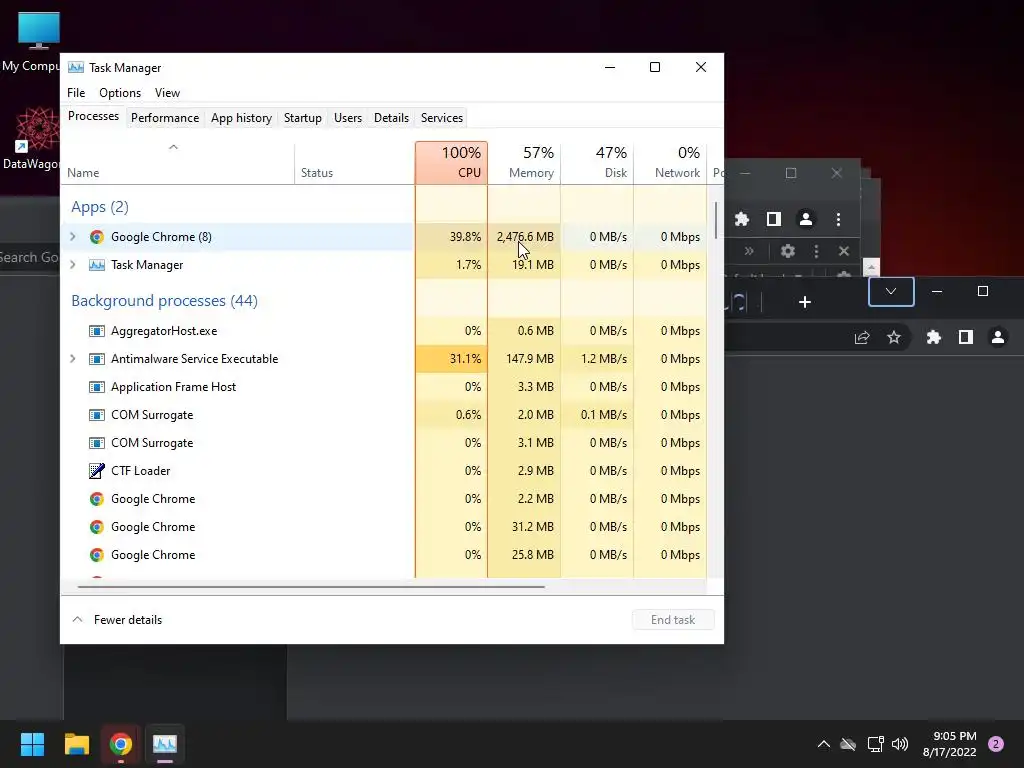Click the Application Frame Host icon
This screenshot has height=768, width=1024.
97,387
